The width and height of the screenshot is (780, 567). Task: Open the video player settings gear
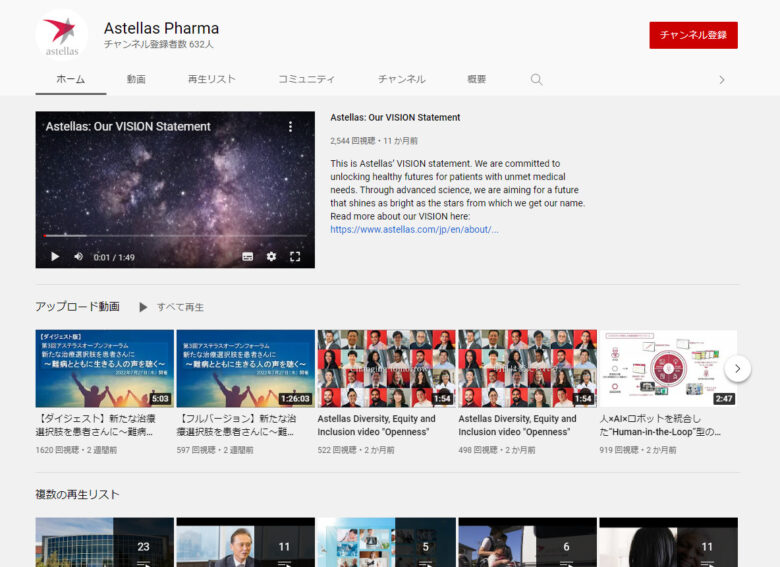click(271, 257)
